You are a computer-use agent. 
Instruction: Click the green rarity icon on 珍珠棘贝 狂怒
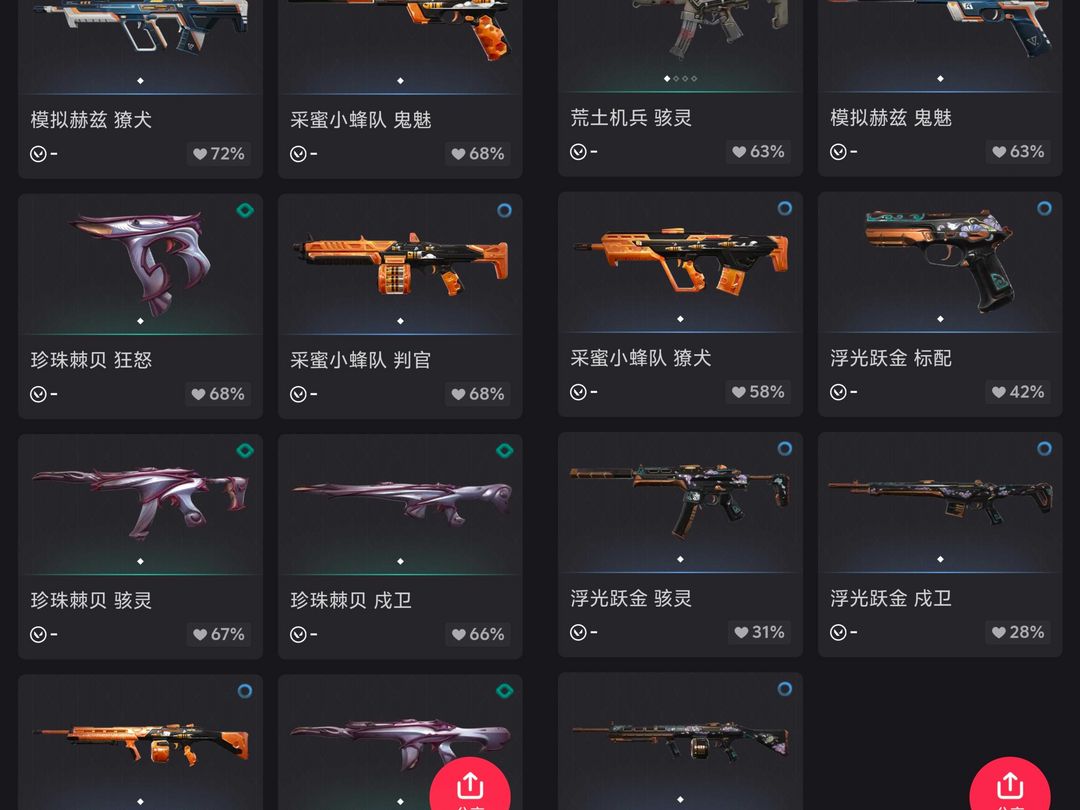tap(245, 210)
